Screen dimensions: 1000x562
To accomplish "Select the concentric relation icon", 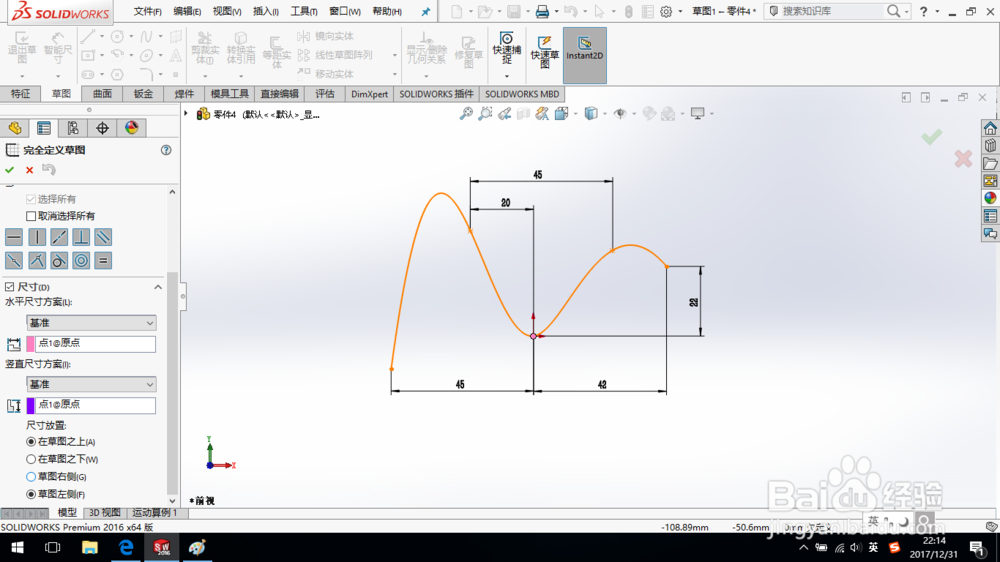I will coord(81,260).
